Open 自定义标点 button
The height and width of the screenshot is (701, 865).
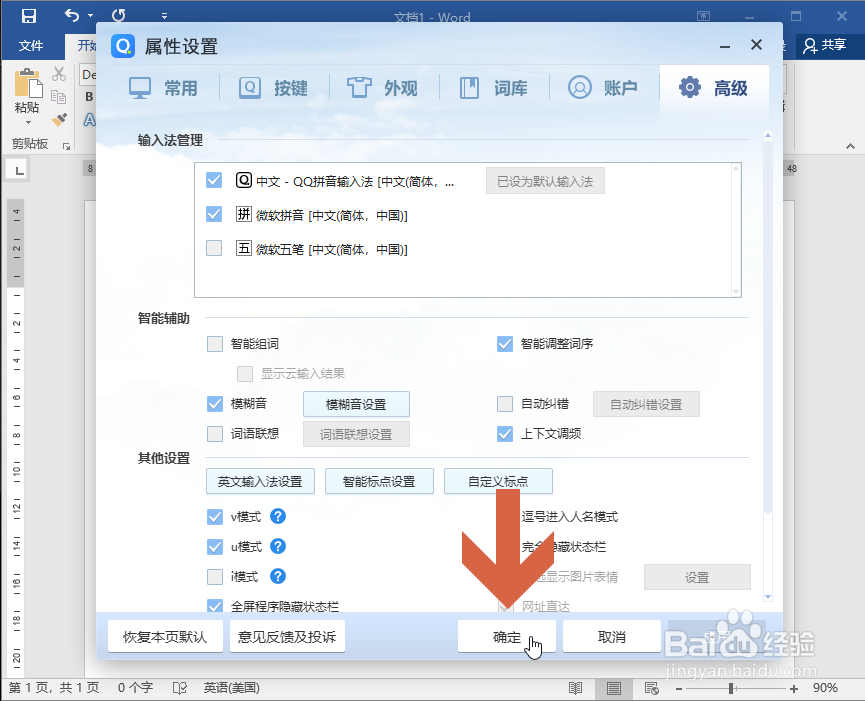coord(498,481)
